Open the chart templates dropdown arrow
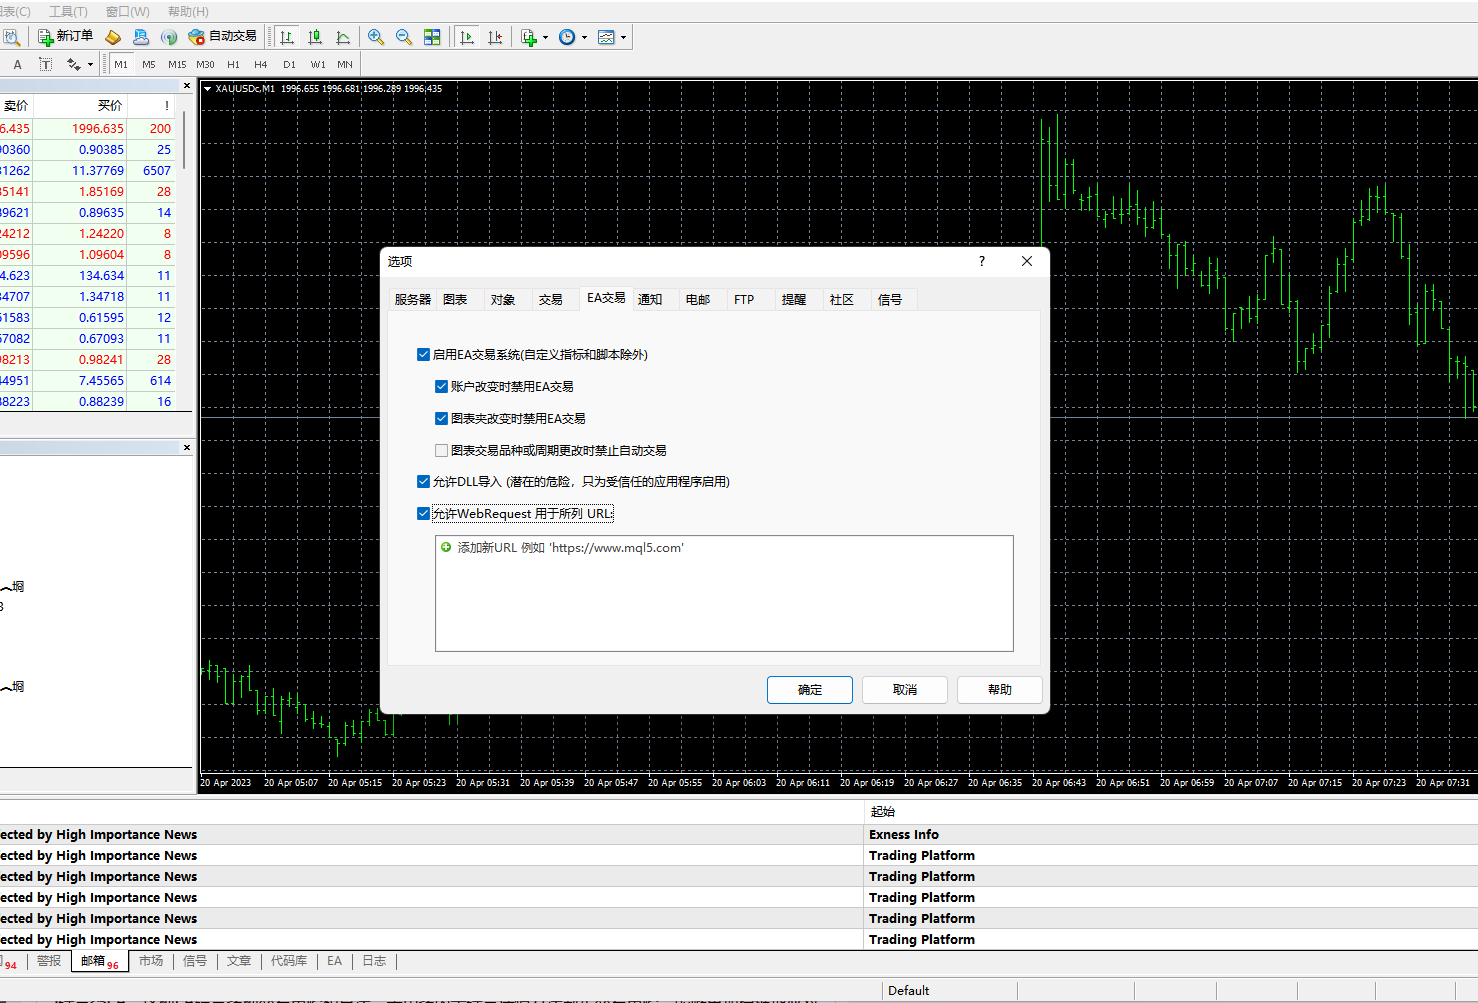This screenshot has width=1478, height=1003. (623, 38)
